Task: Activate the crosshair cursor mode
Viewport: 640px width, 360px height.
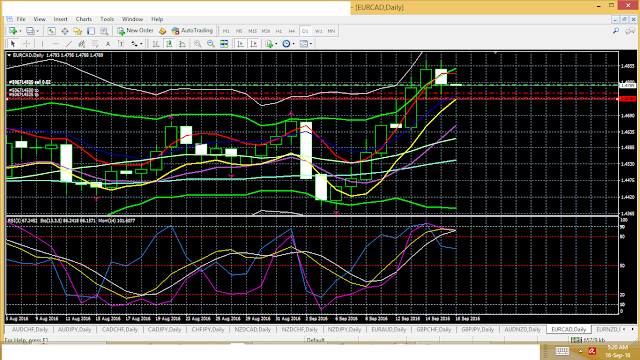Action: pyautogui.click(x=26, y=44)
